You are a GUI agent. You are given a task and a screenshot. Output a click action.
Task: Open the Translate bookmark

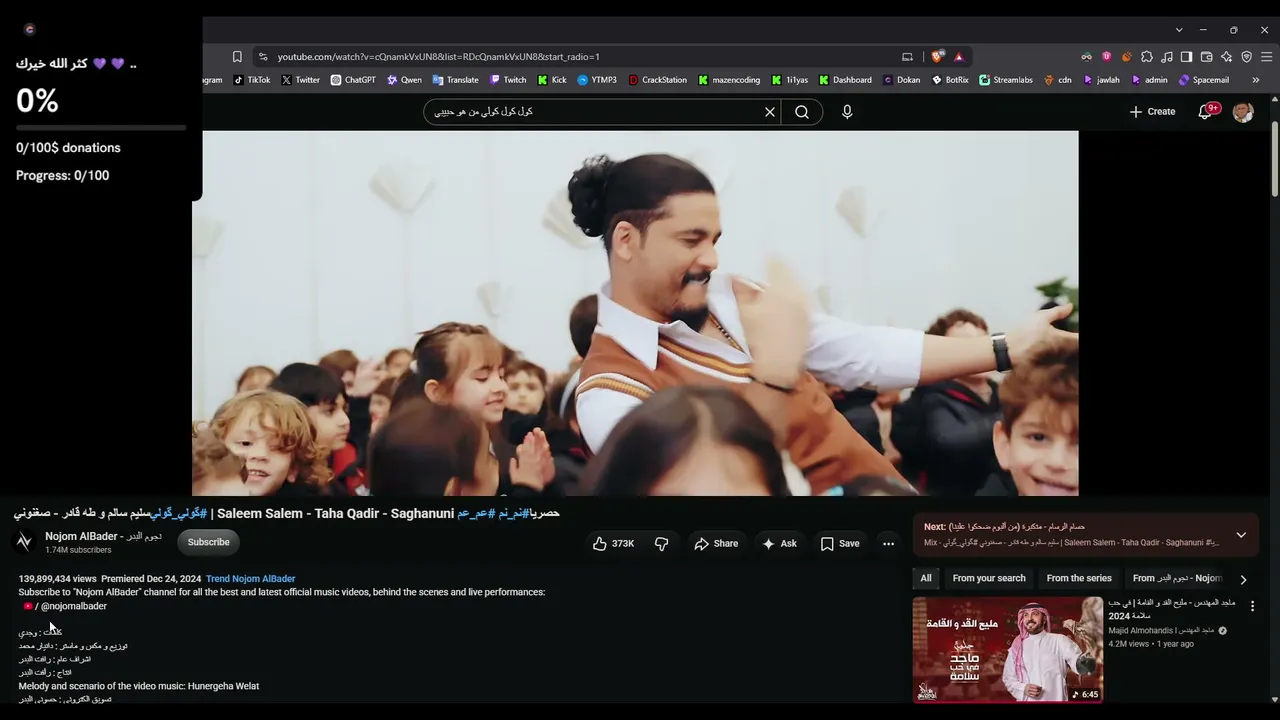click(455, 80)
